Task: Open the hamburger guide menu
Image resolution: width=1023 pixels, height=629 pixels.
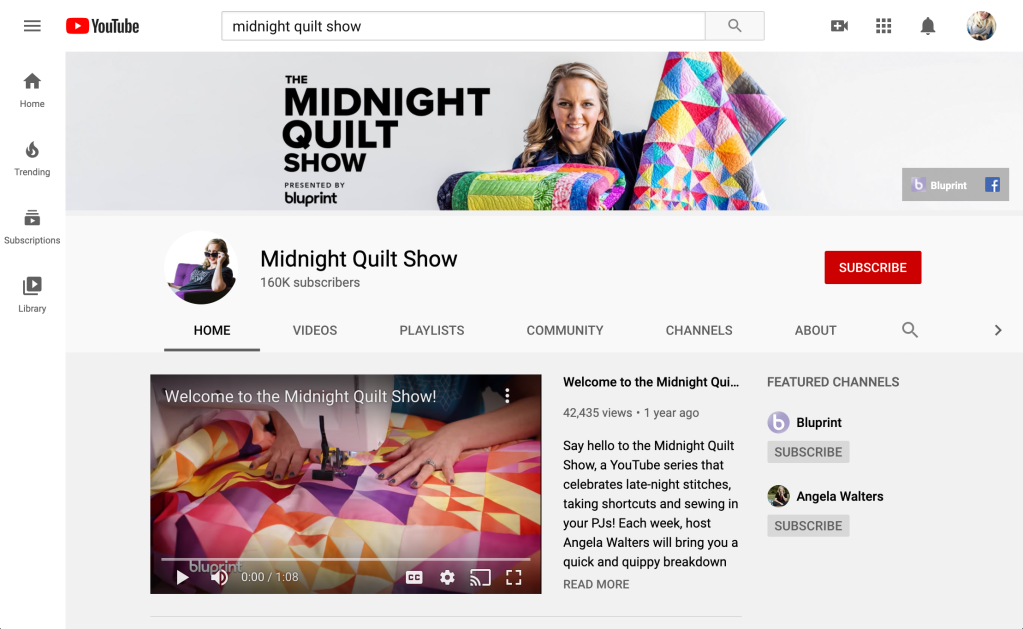Action: [x=32, y=26]
